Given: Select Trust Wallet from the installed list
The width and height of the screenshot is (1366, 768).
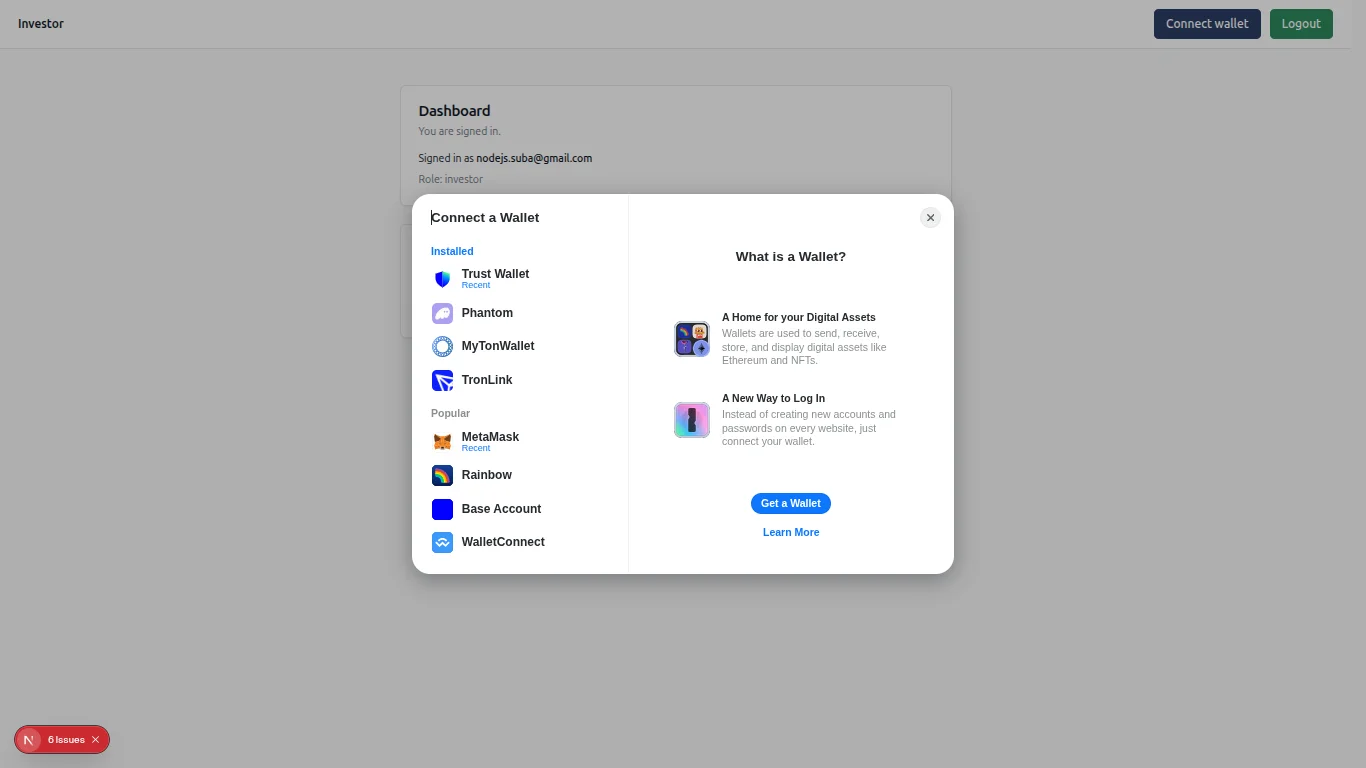Looking at the screenshot, I should point(520,279).
